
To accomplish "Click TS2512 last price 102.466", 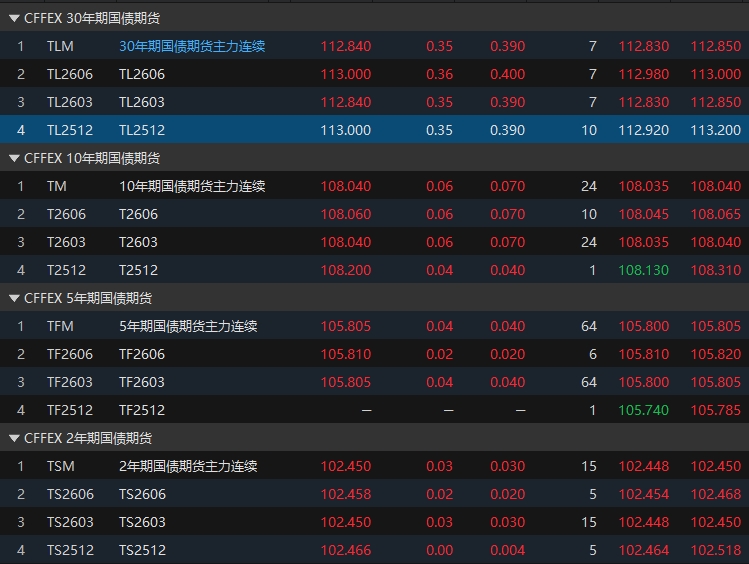I will pyautogui.click(x=346, y=550).
